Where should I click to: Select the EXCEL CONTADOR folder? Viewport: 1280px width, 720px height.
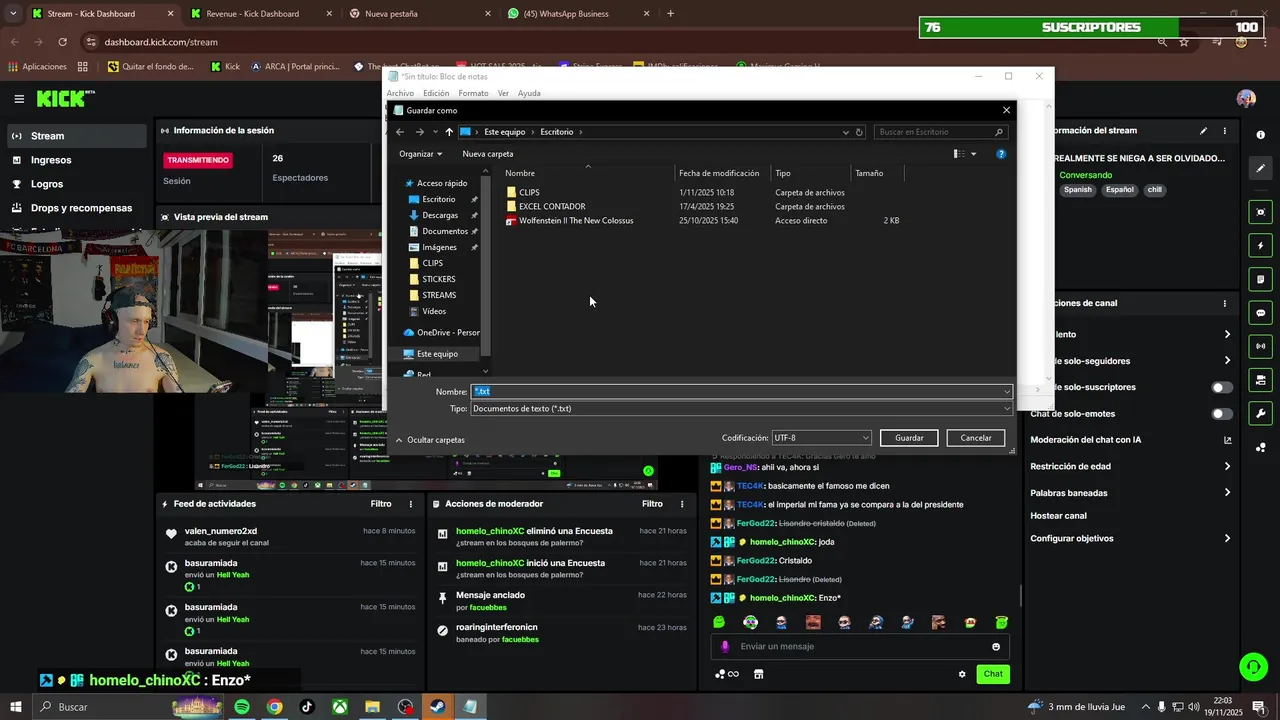[x=551, y=206]
